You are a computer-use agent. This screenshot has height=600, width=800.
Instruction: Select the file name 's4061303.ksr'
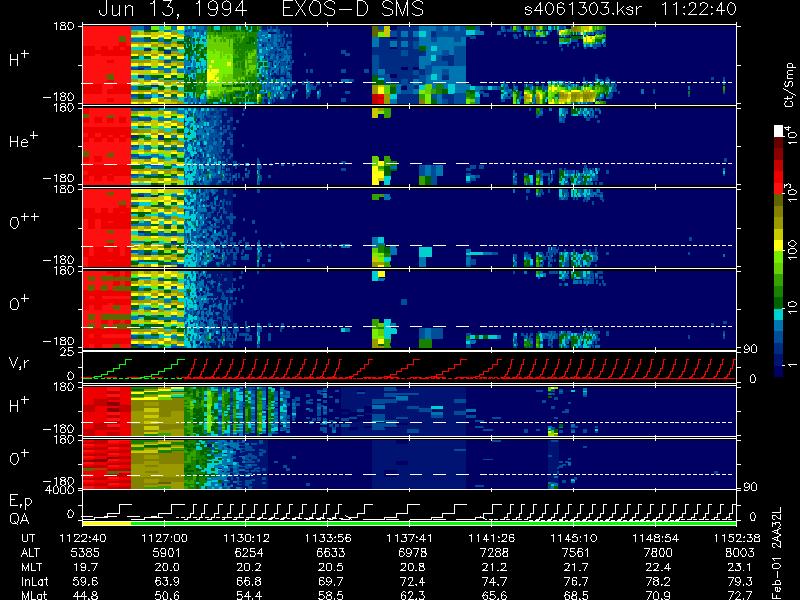[583, 9]
